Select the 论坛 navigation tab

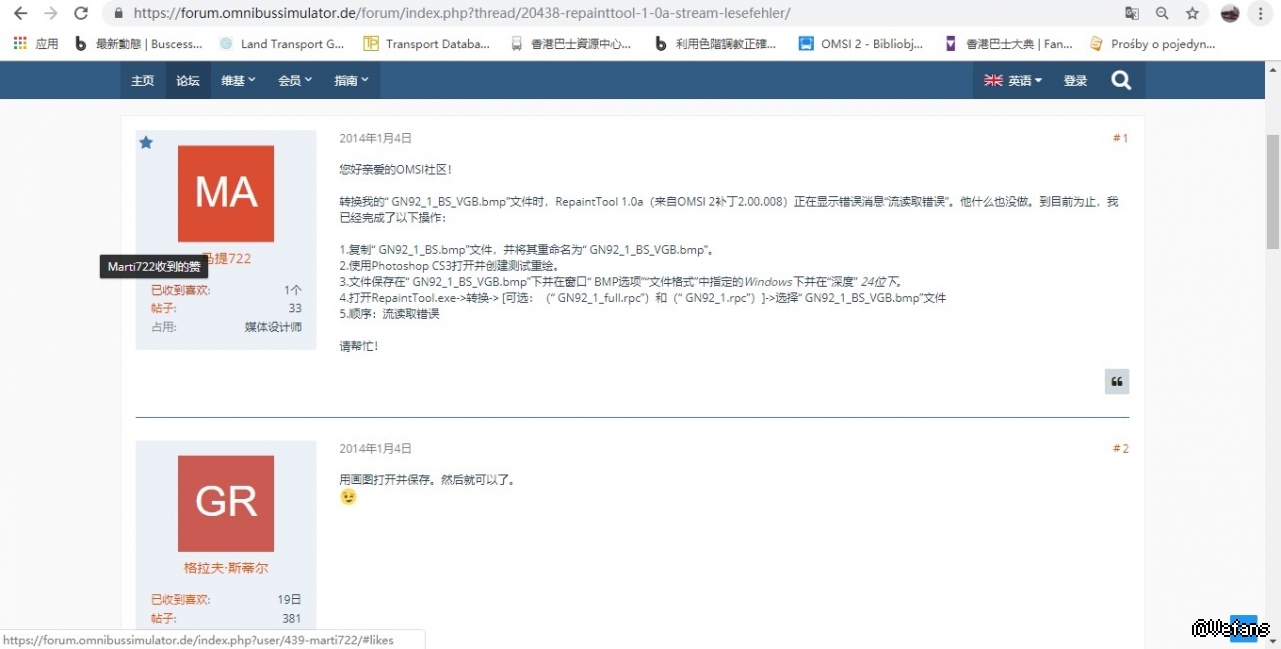click(188, 80)
